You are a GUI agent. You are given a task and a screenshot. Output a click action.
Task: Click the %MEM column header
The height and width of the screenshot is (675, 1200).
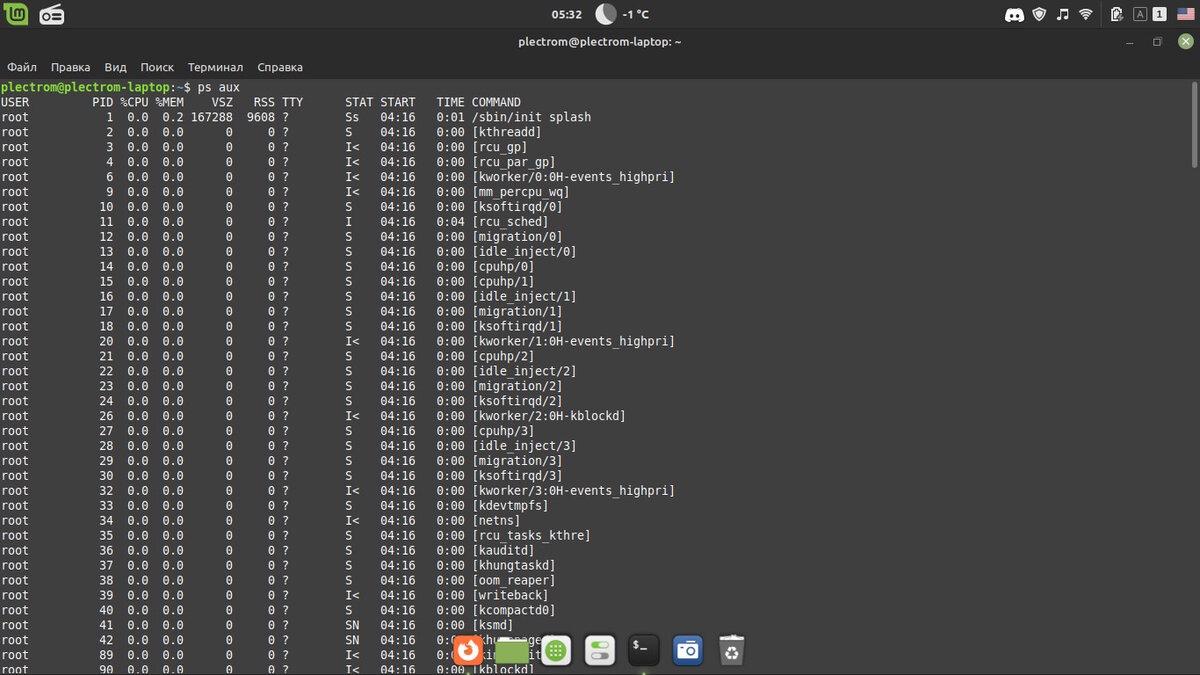pyautogui.click(x=169, y=102)
